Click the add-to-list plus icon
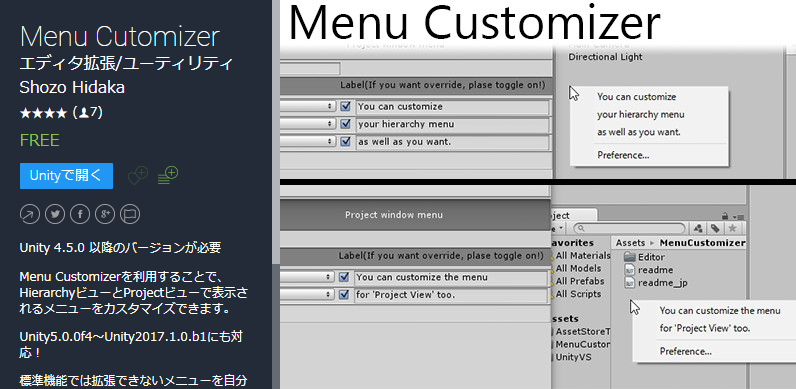796x389 pixels. tap(168, 175)
